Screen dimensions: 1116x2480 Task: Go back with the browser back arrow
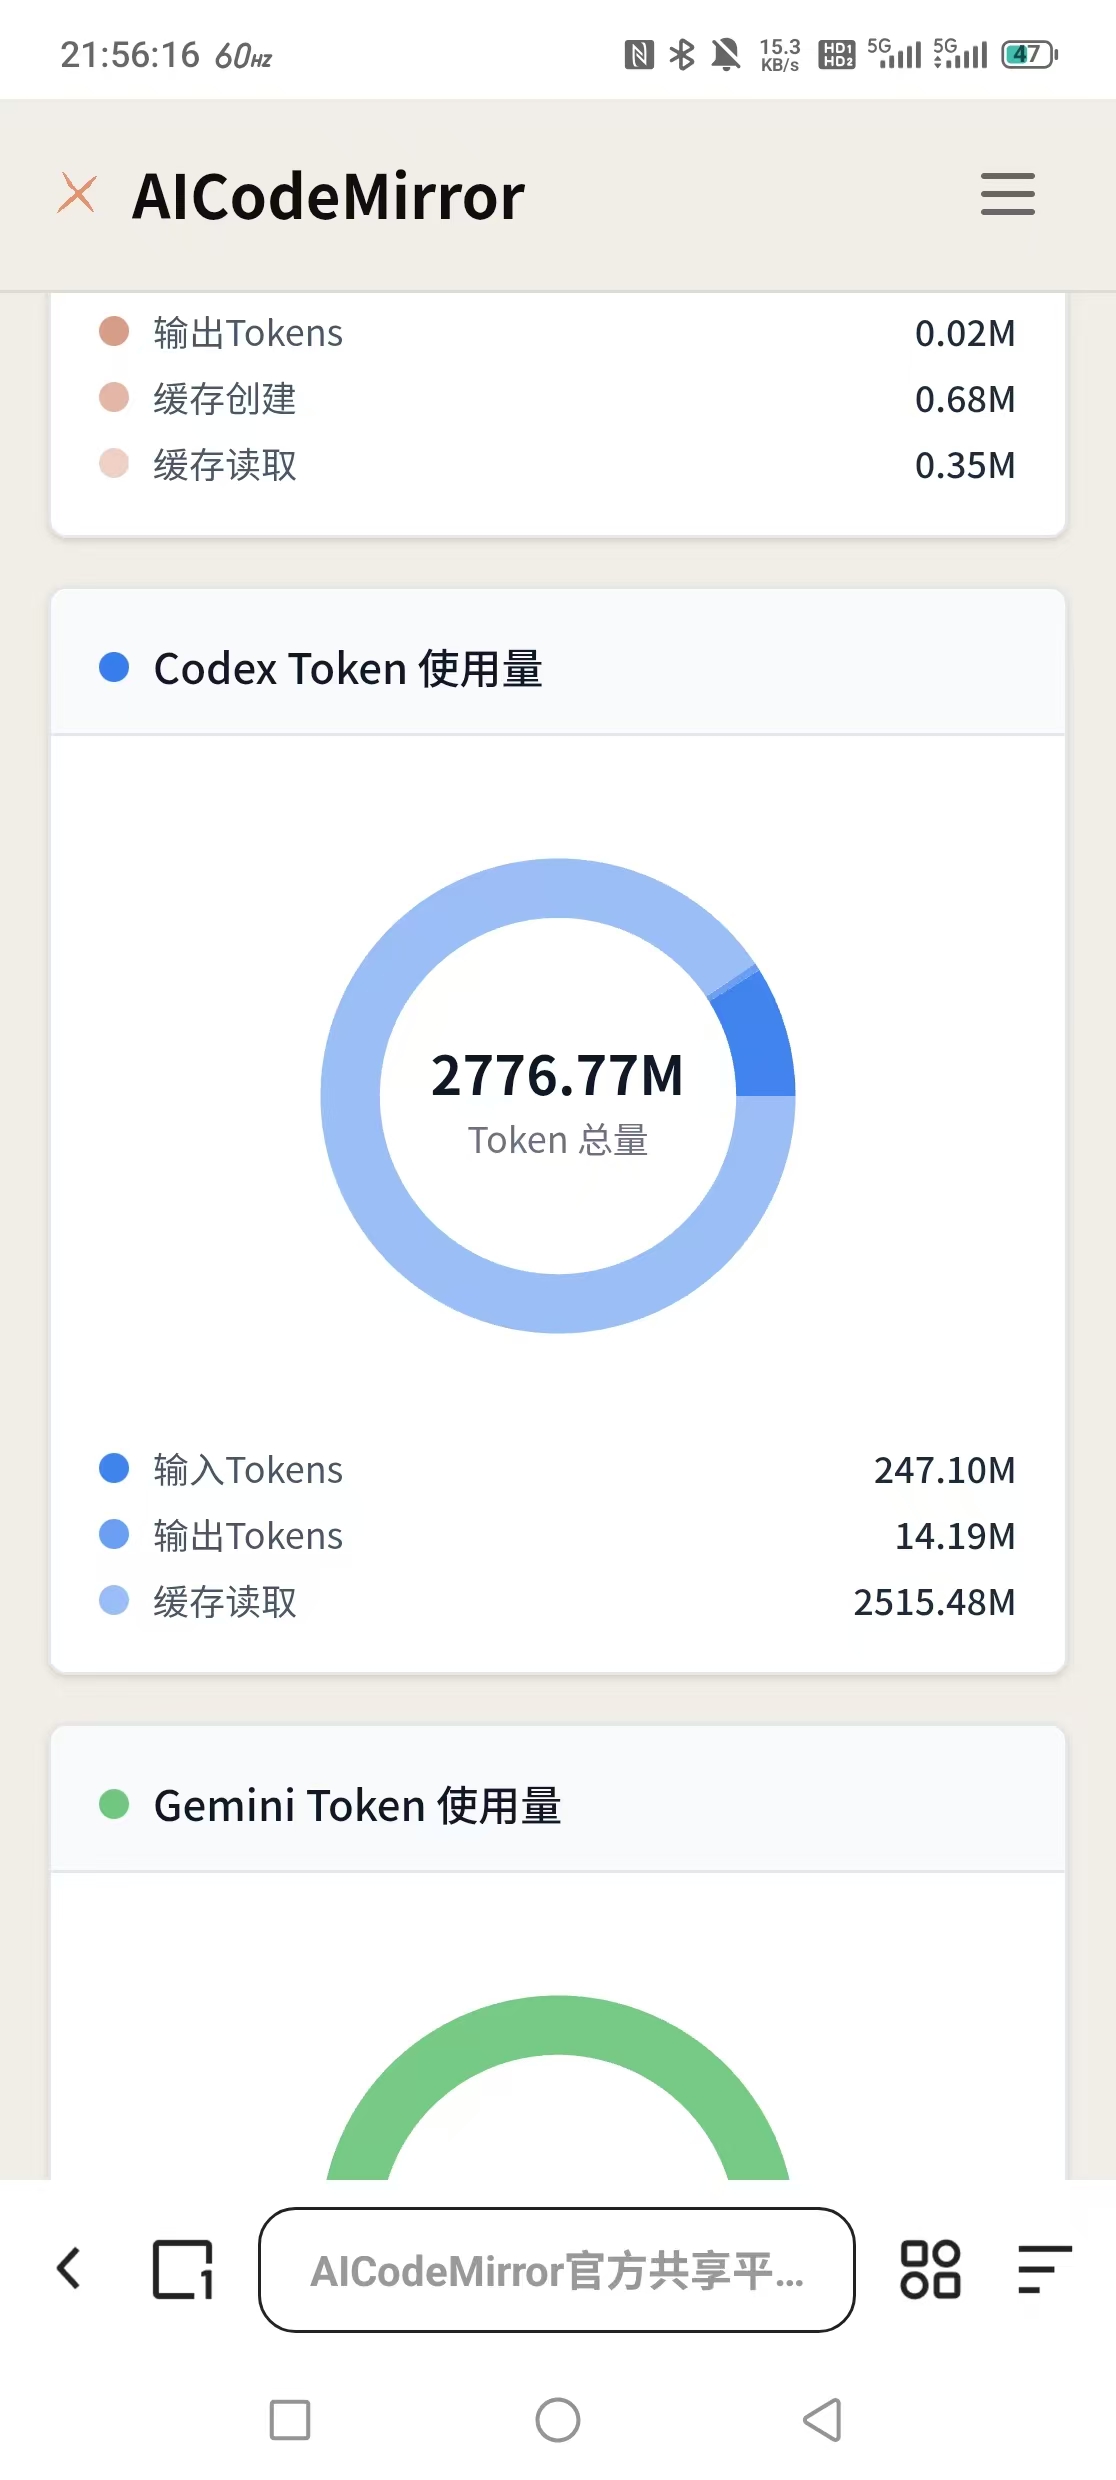coord(69,2268)
